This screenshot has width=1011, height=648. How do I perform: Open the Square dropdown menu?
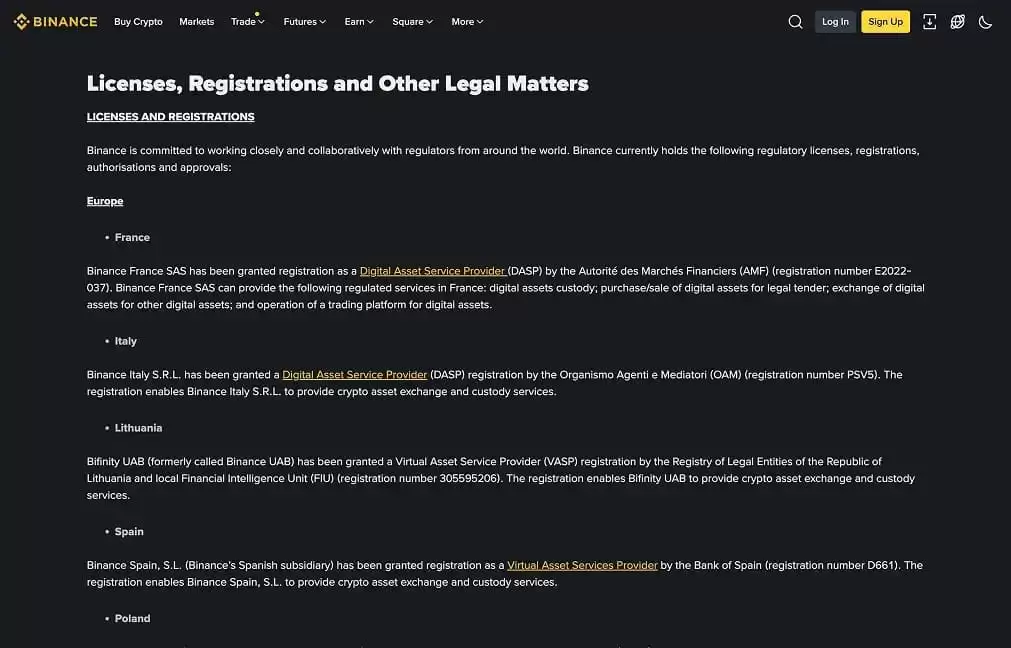[412, 22]
